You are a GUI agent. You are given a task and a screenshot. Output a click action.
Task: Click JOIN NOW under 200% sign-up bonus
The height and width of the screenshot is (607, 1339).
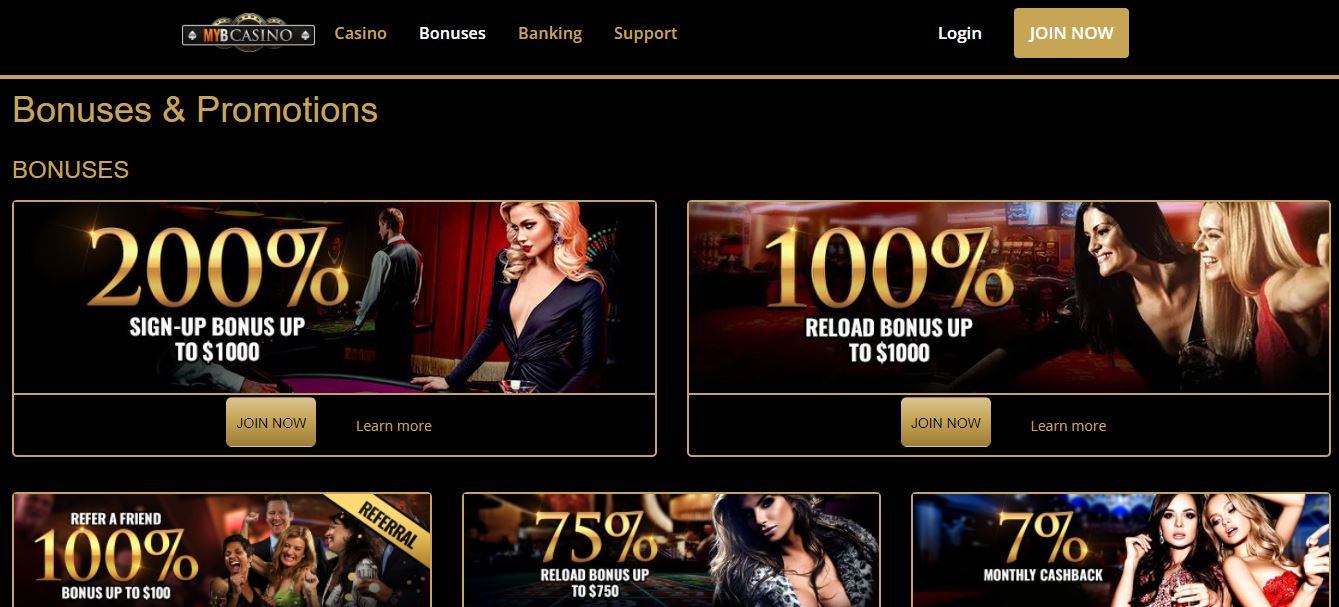[271, 422]
